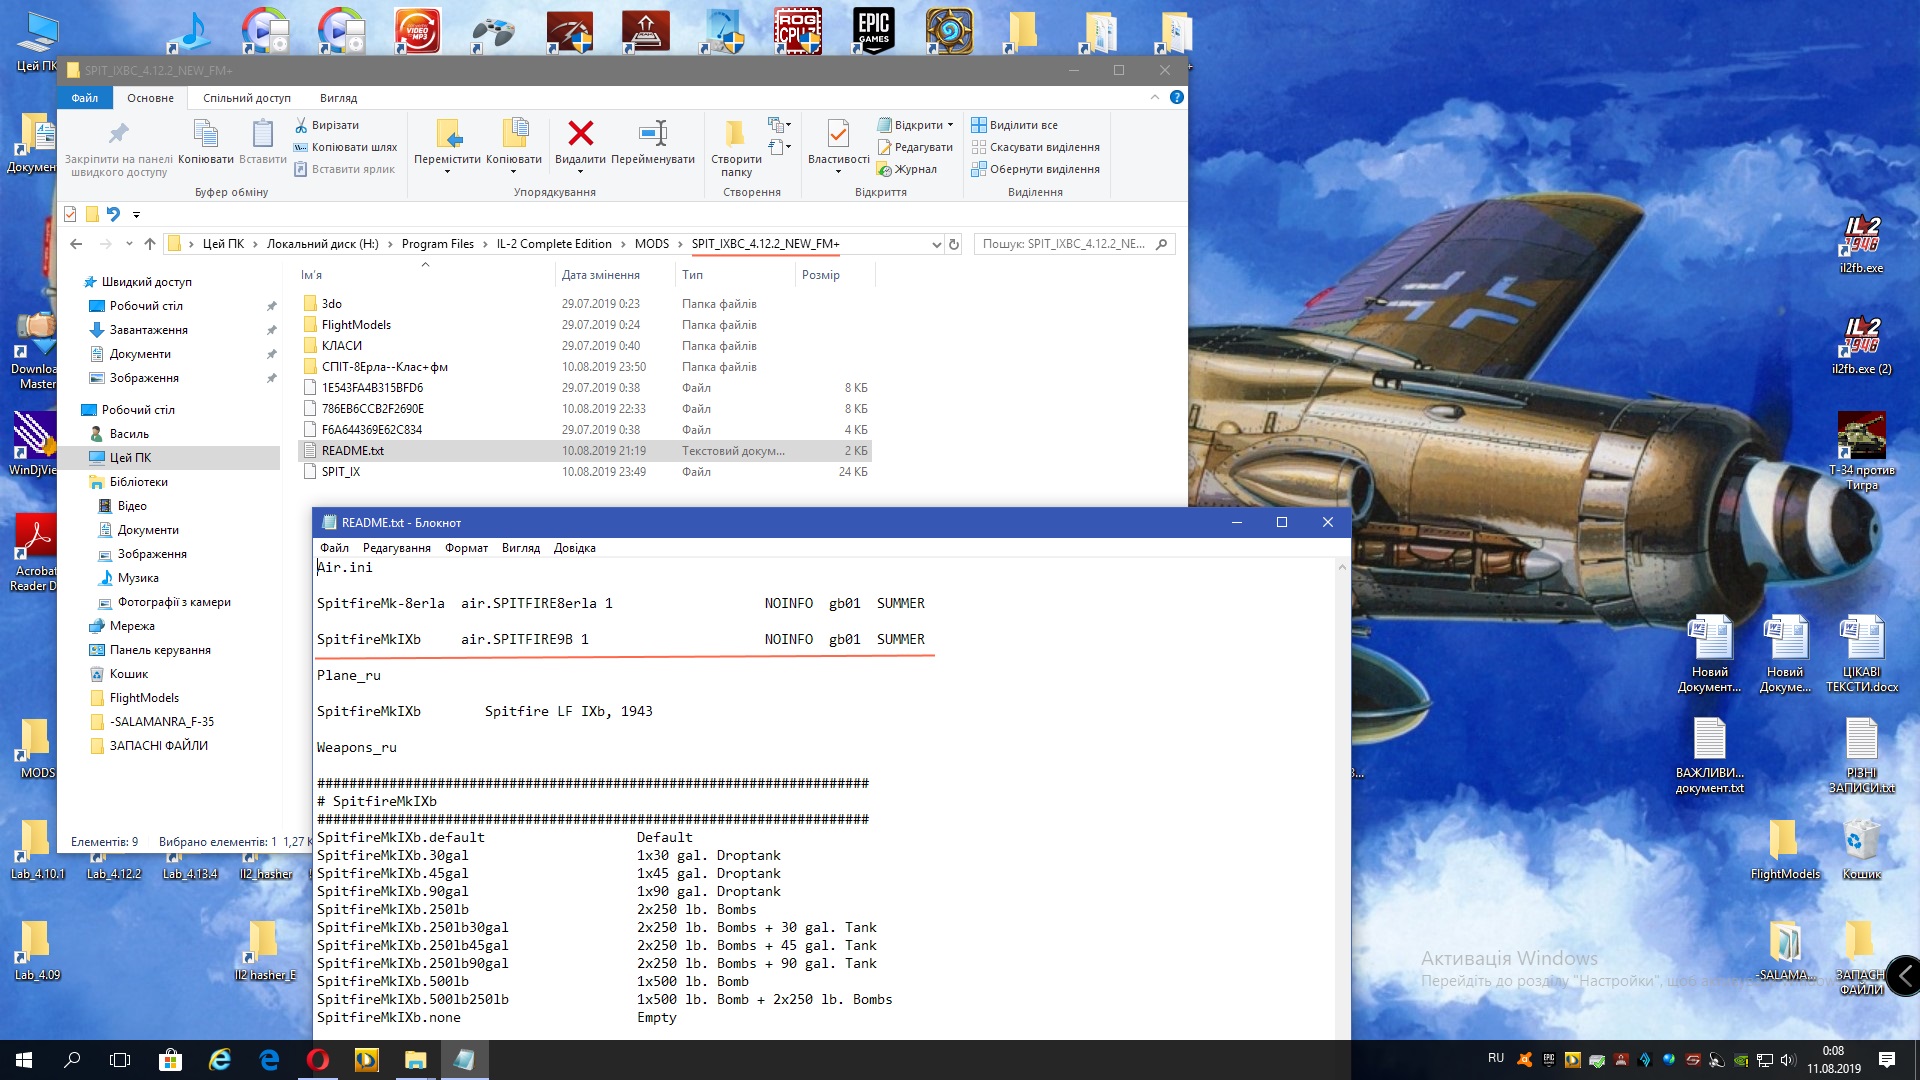Switch to the Спільний доступ ribbon tab
This screenshot has width=1920, height=1080.
246,98
